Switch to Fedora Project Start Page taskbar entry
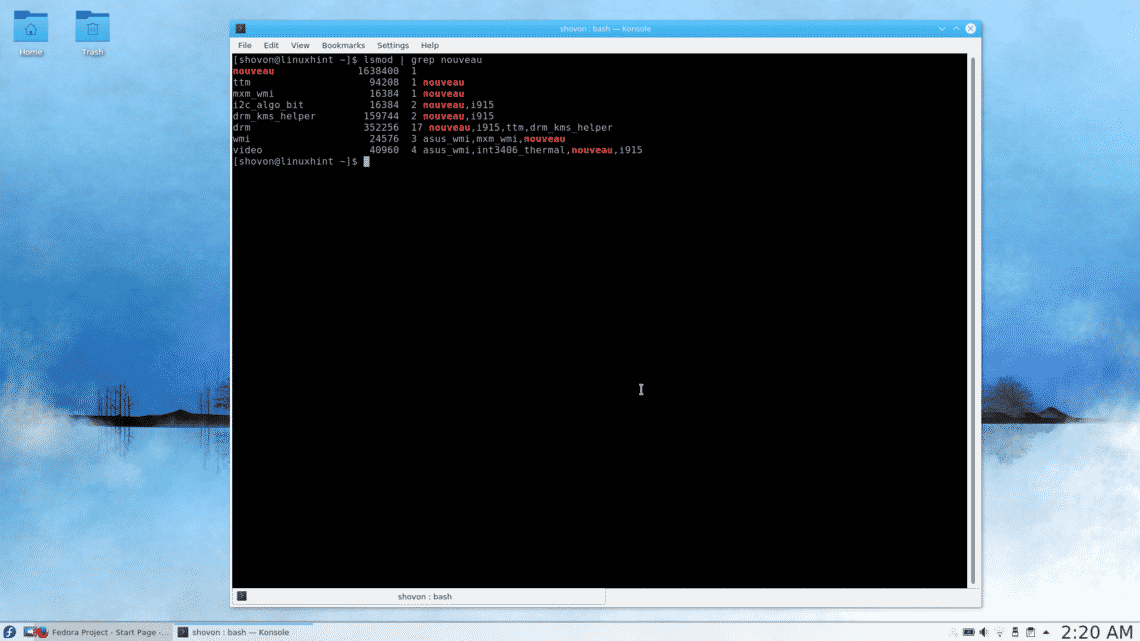The height and width of the screenshot is (641, 1140). point(98,632)
